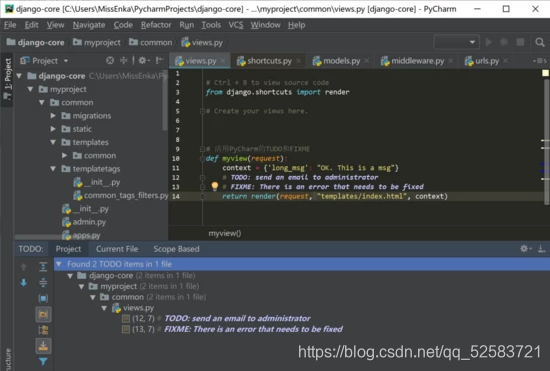550x371 pixels.
Task: Close the middleware.py editor tab
Action: (451, 61)
